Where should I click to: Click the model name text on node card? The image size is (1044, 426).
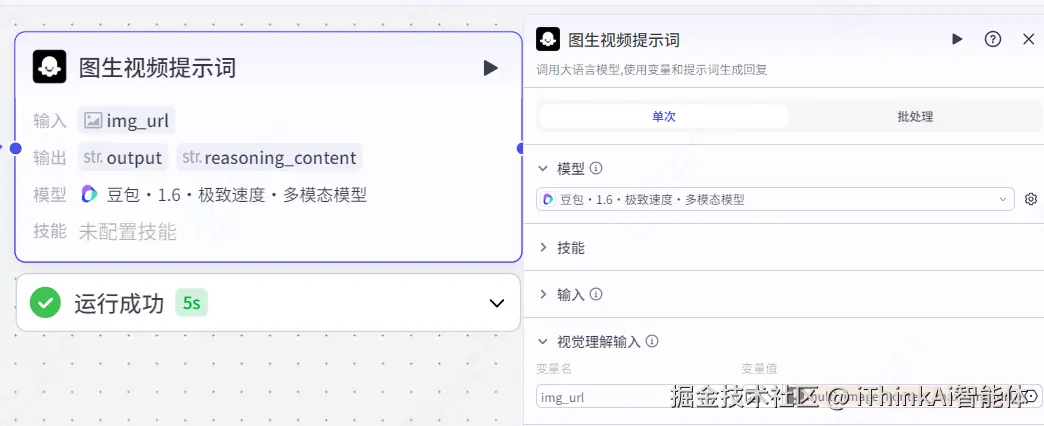236,194
